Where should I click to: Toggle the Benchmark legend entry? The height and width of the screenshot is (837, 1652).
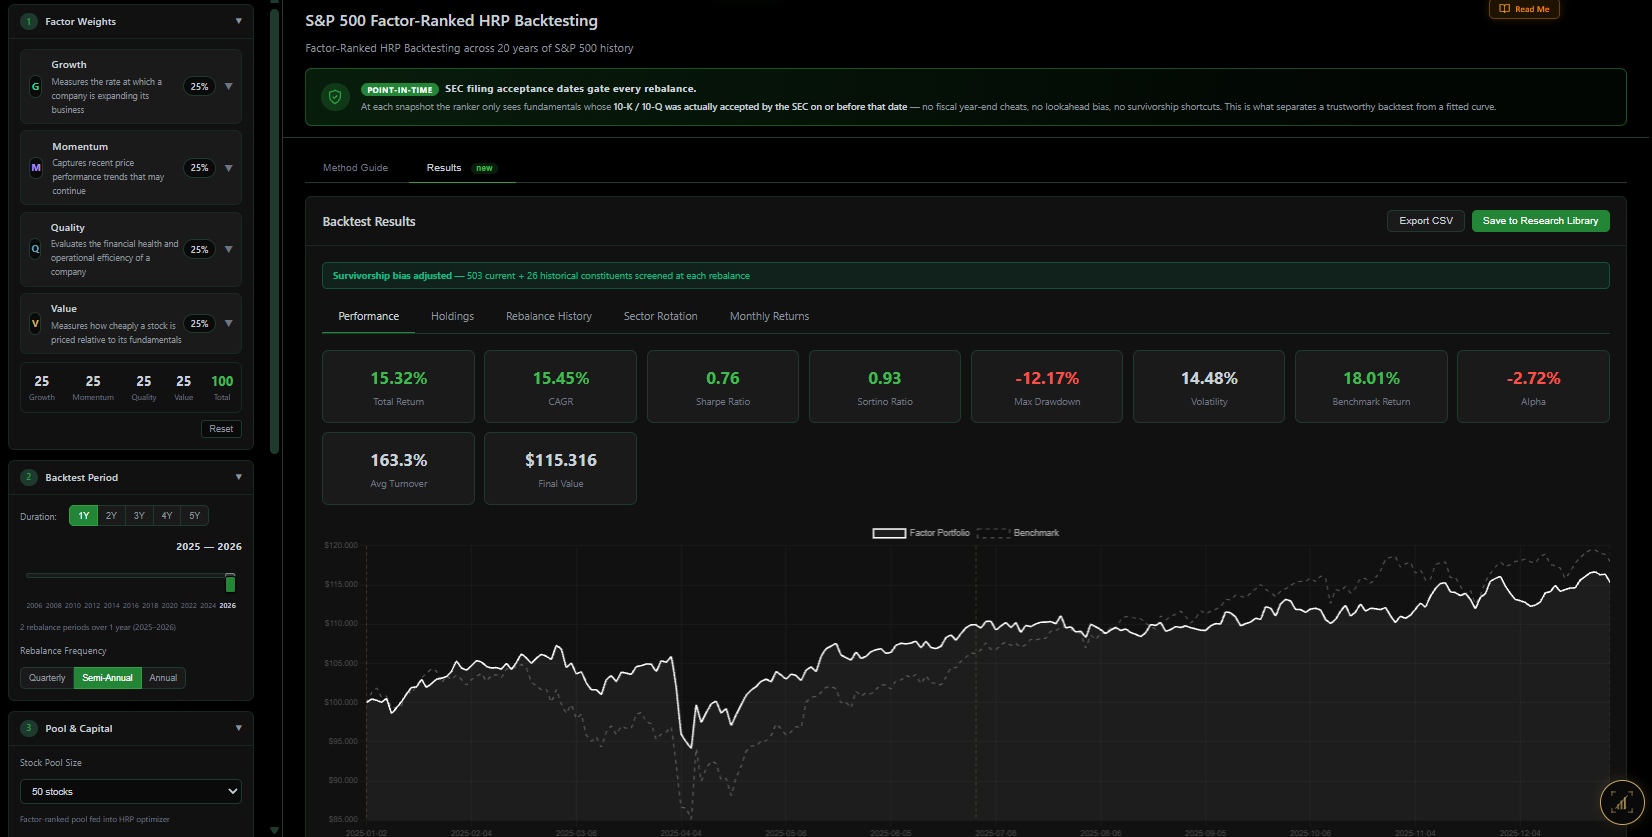(x=1018, y=533)
